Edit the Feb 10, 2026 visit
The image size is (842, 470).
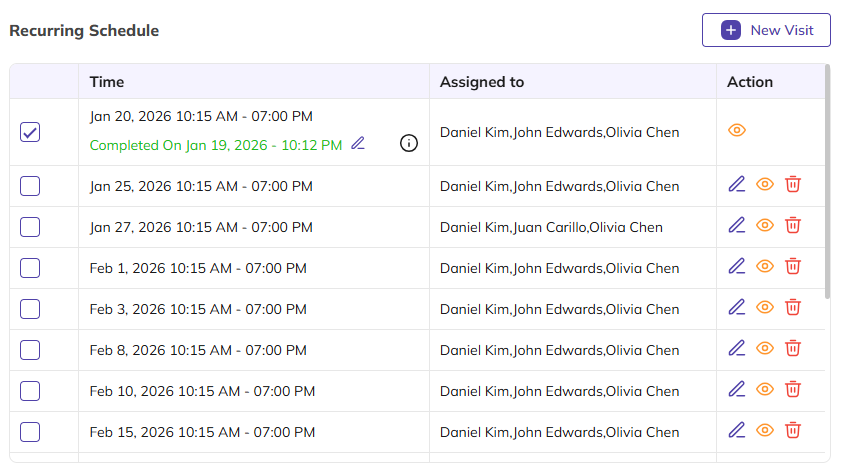[737, 389]
